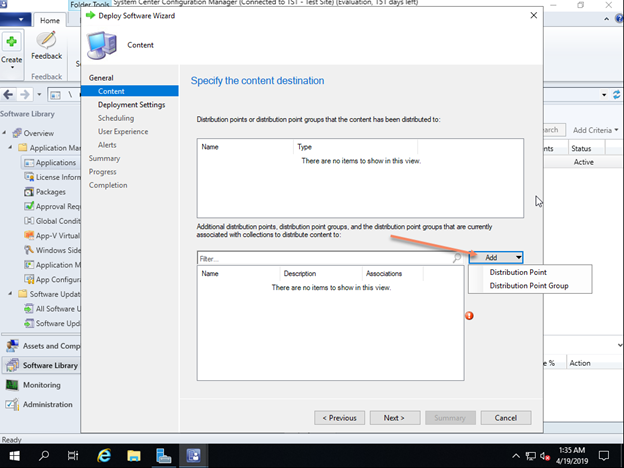Select the Applications node icon
Viewport: 624px width, 468px height.
pyautogui.click(x=29, y=162)
